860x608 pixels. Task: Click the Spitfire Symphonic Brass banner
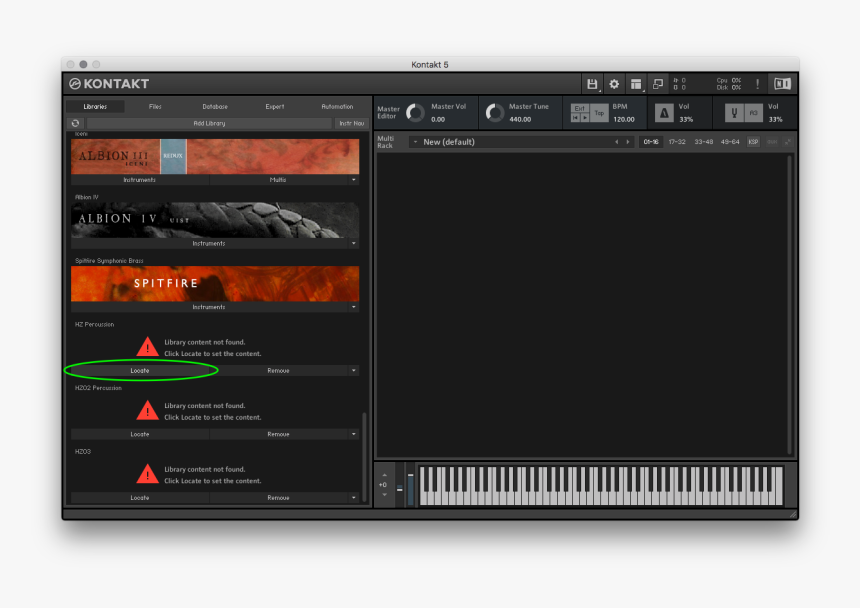tap(215, 284)
